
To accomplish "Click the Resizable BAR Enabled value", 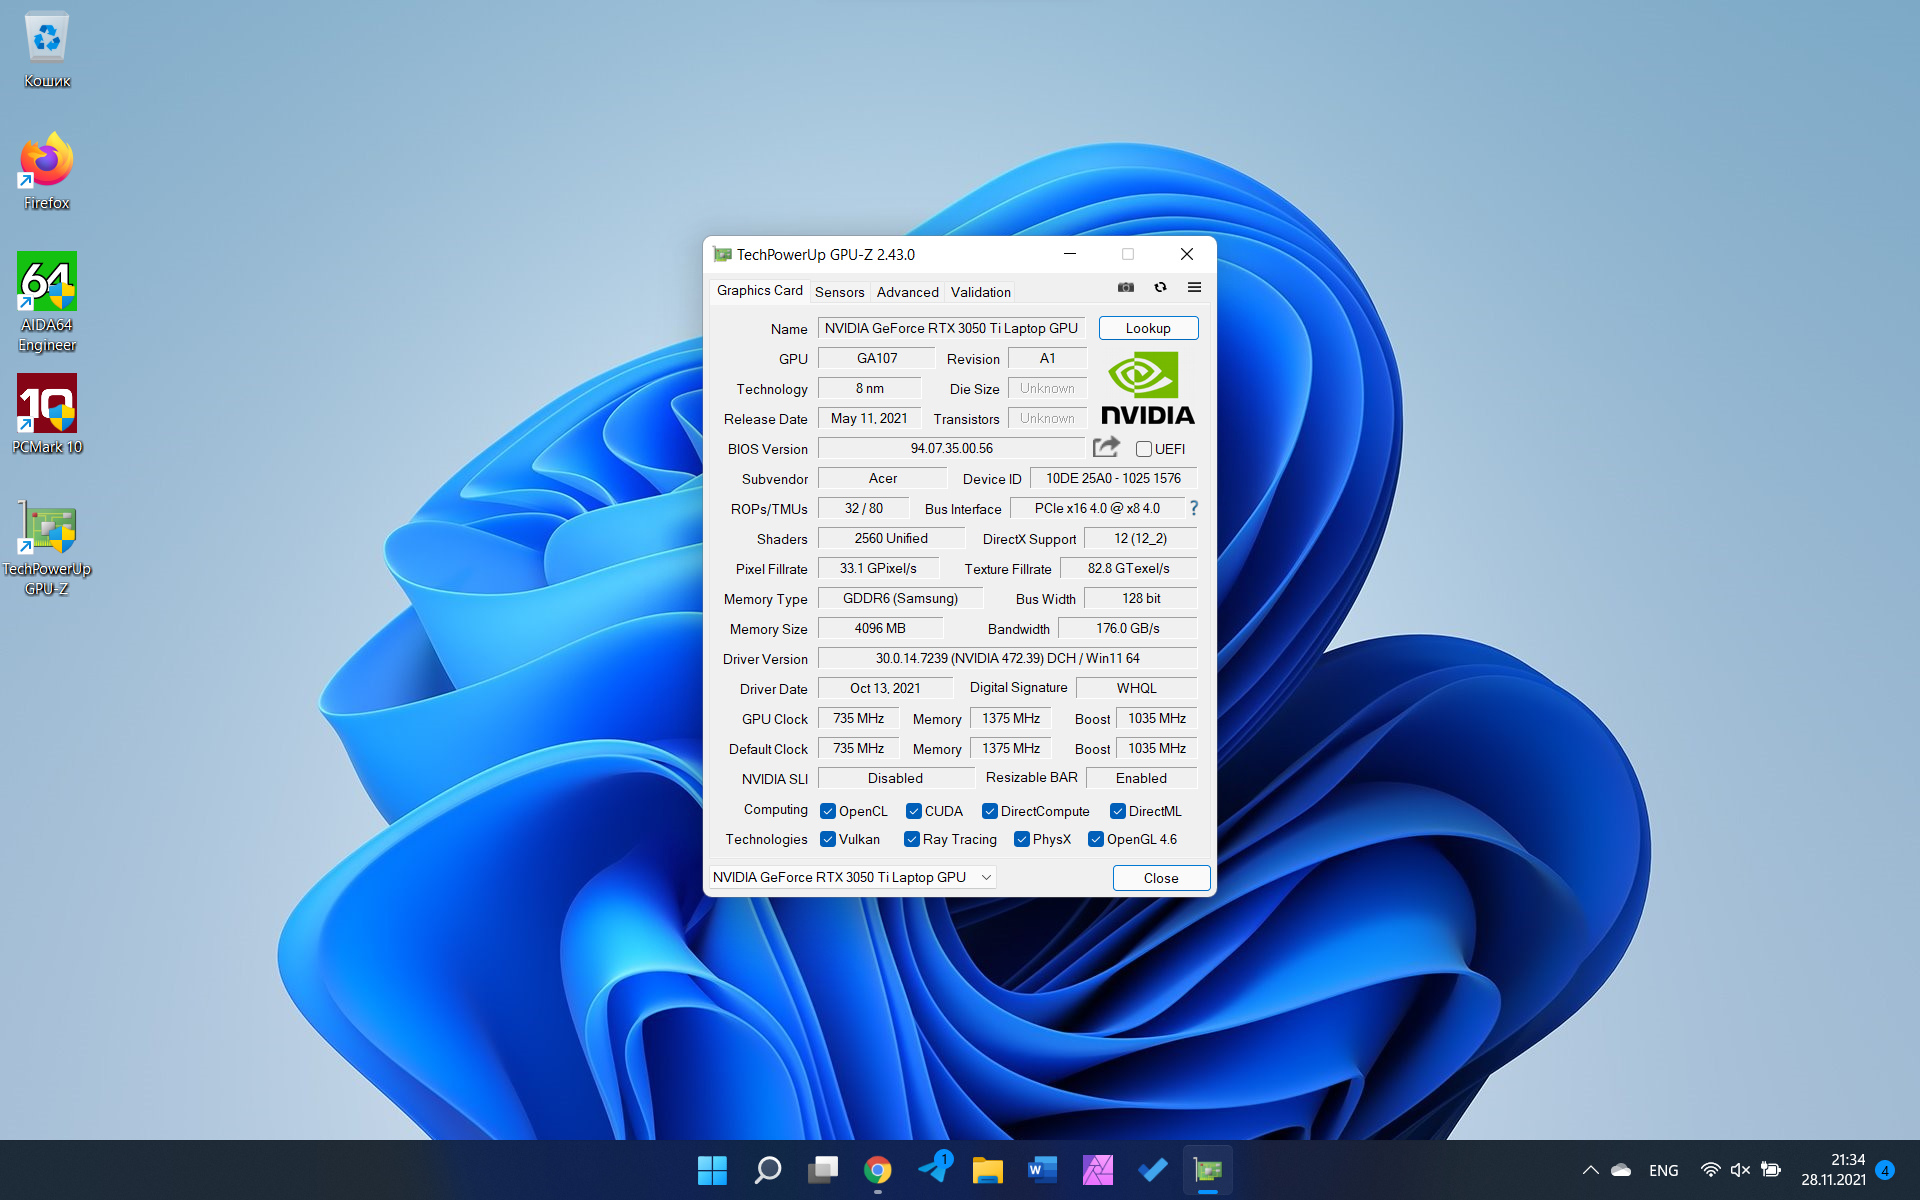I will 1141,778.
